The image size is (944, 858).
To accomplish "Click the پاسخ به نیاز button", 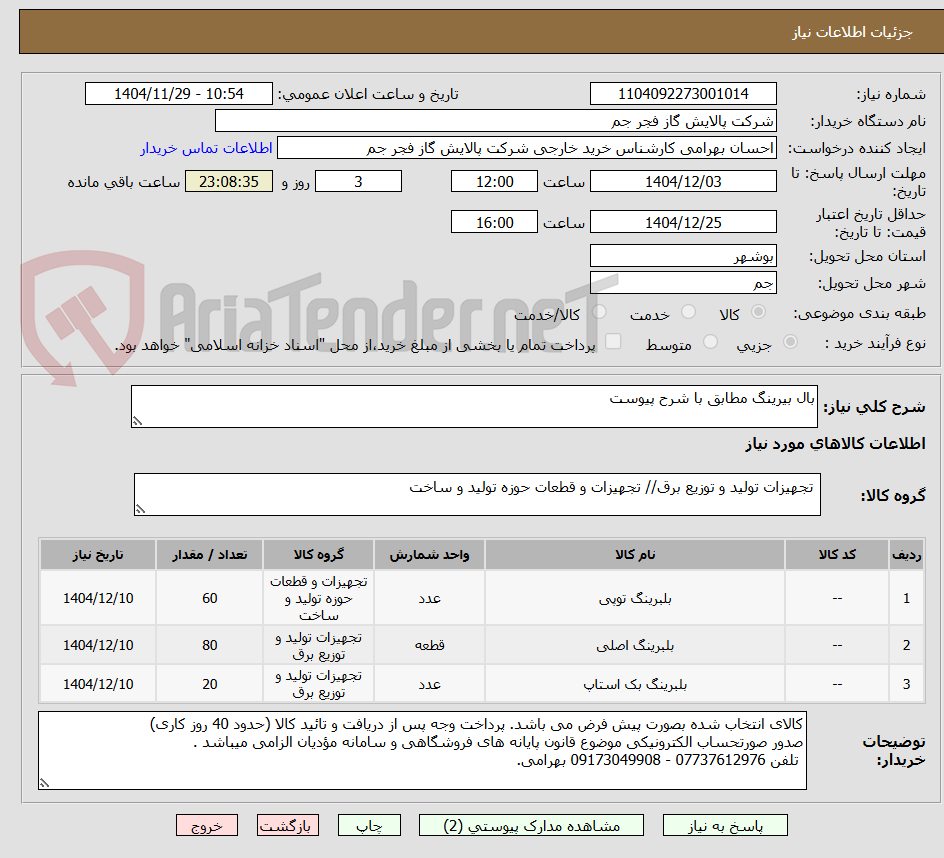I will [725, 825].
